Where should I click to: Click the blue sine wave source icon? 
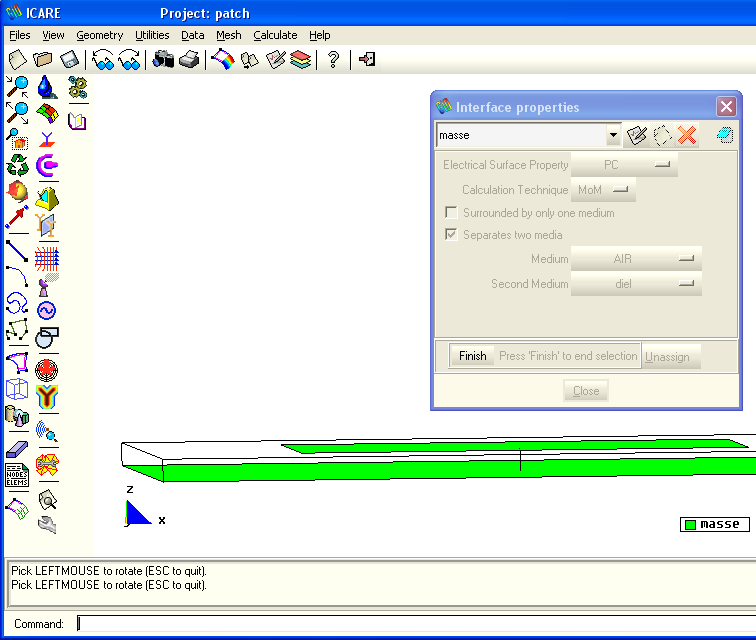[47, 311]
